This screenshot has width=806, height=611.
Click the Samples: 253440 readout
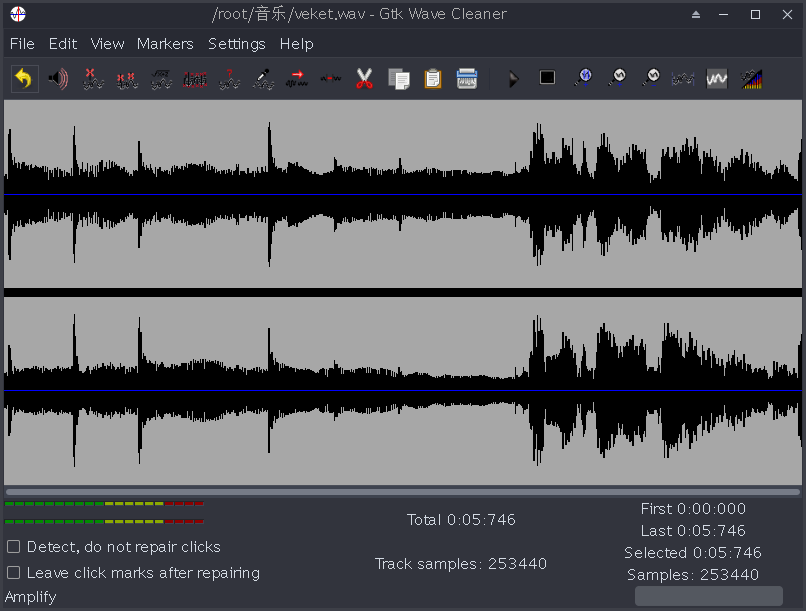pyautogui.click(x=693, y=575)
